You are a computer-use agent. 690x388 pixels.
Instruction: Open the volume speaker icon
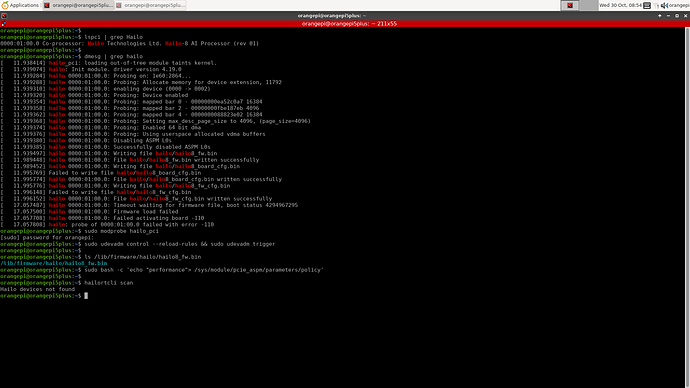[664, 5]
